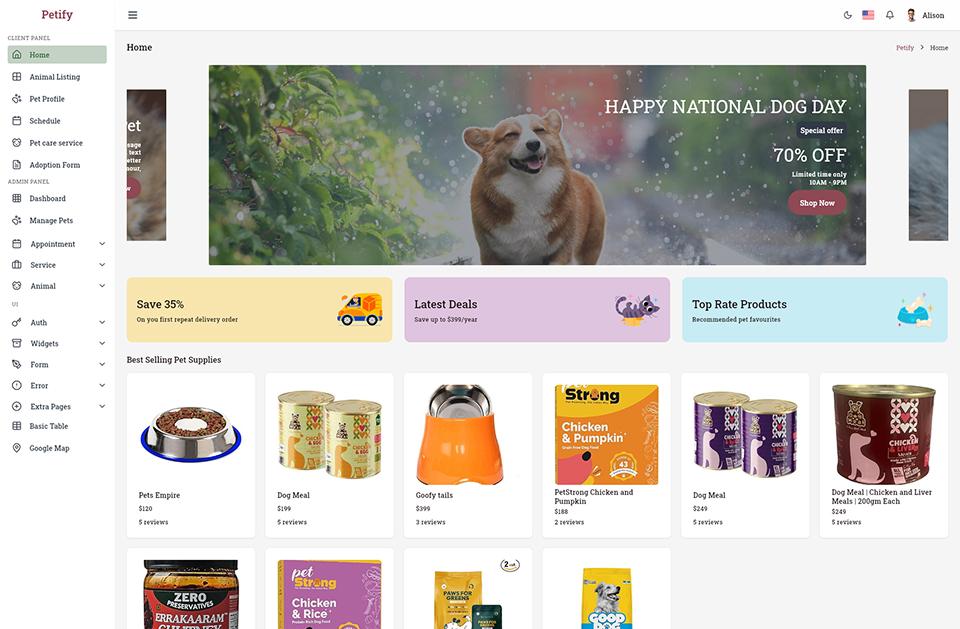
Task: Expand the Appointment submenu chevron
Action: (x=102, y=244)
